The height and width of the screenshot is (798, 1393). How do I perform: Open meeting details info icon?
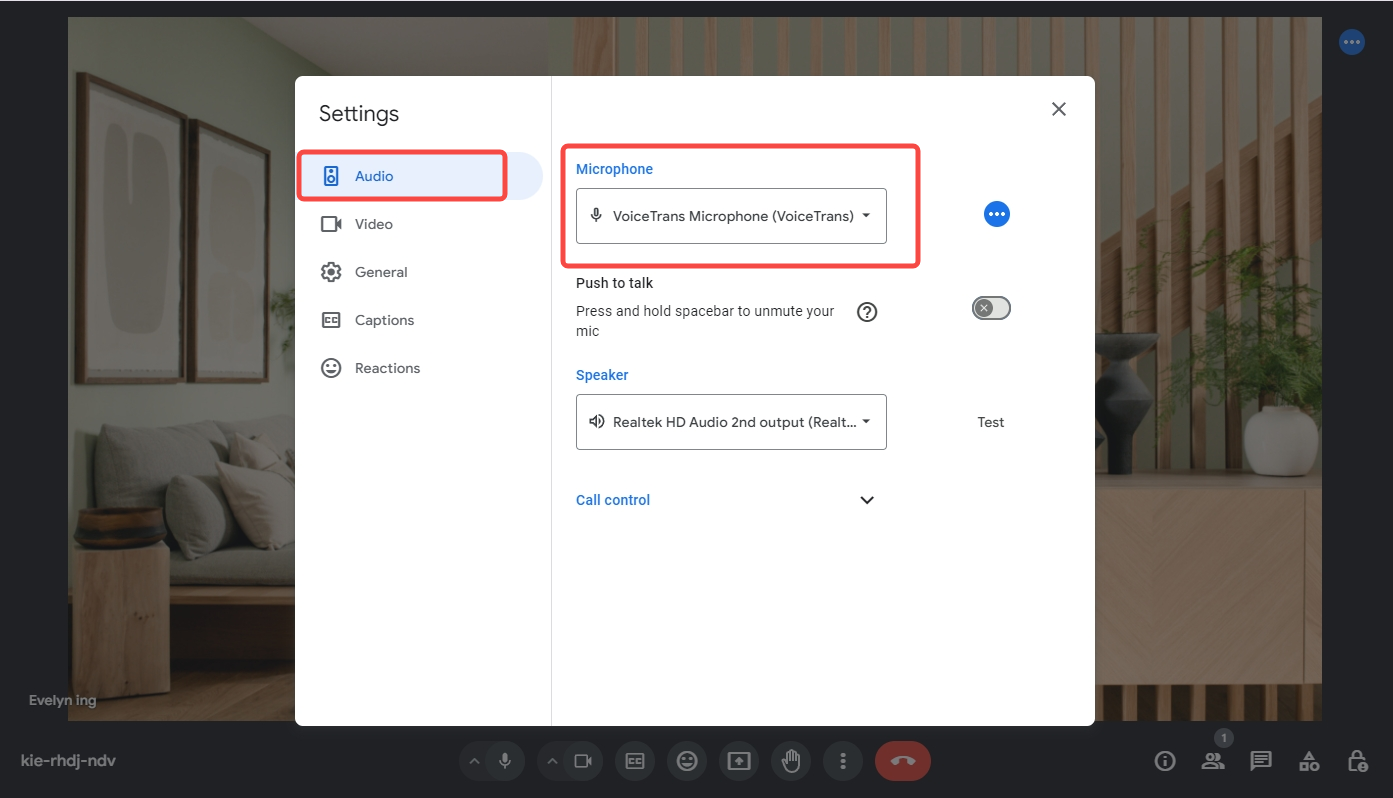pyautogui.click(x=1165, y=761)
